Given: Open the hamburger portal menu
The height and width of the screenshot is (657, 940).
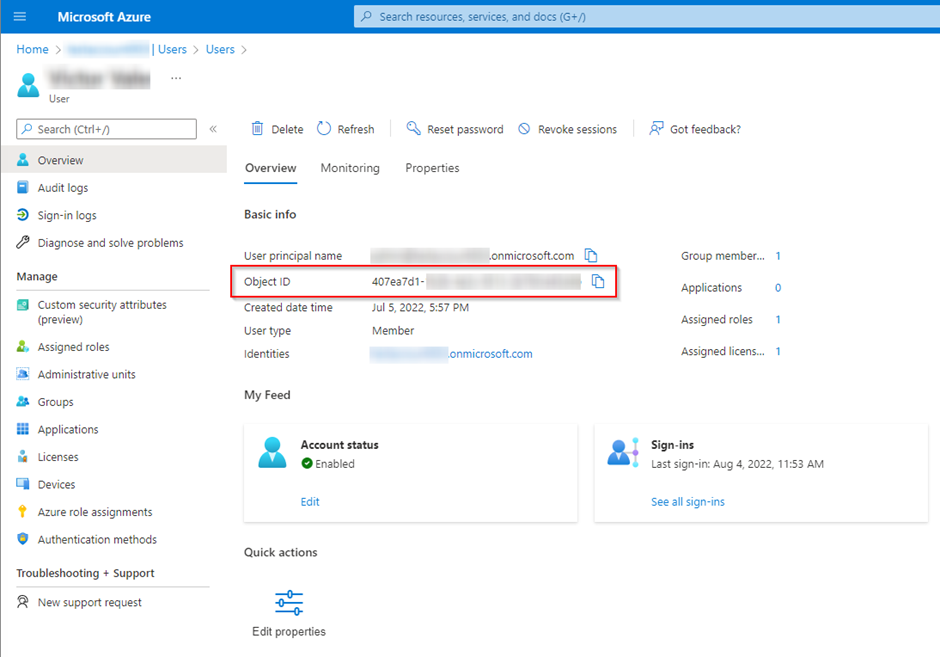Looking at the screenshot, I should pyautogui.click(x=20, y=16).
